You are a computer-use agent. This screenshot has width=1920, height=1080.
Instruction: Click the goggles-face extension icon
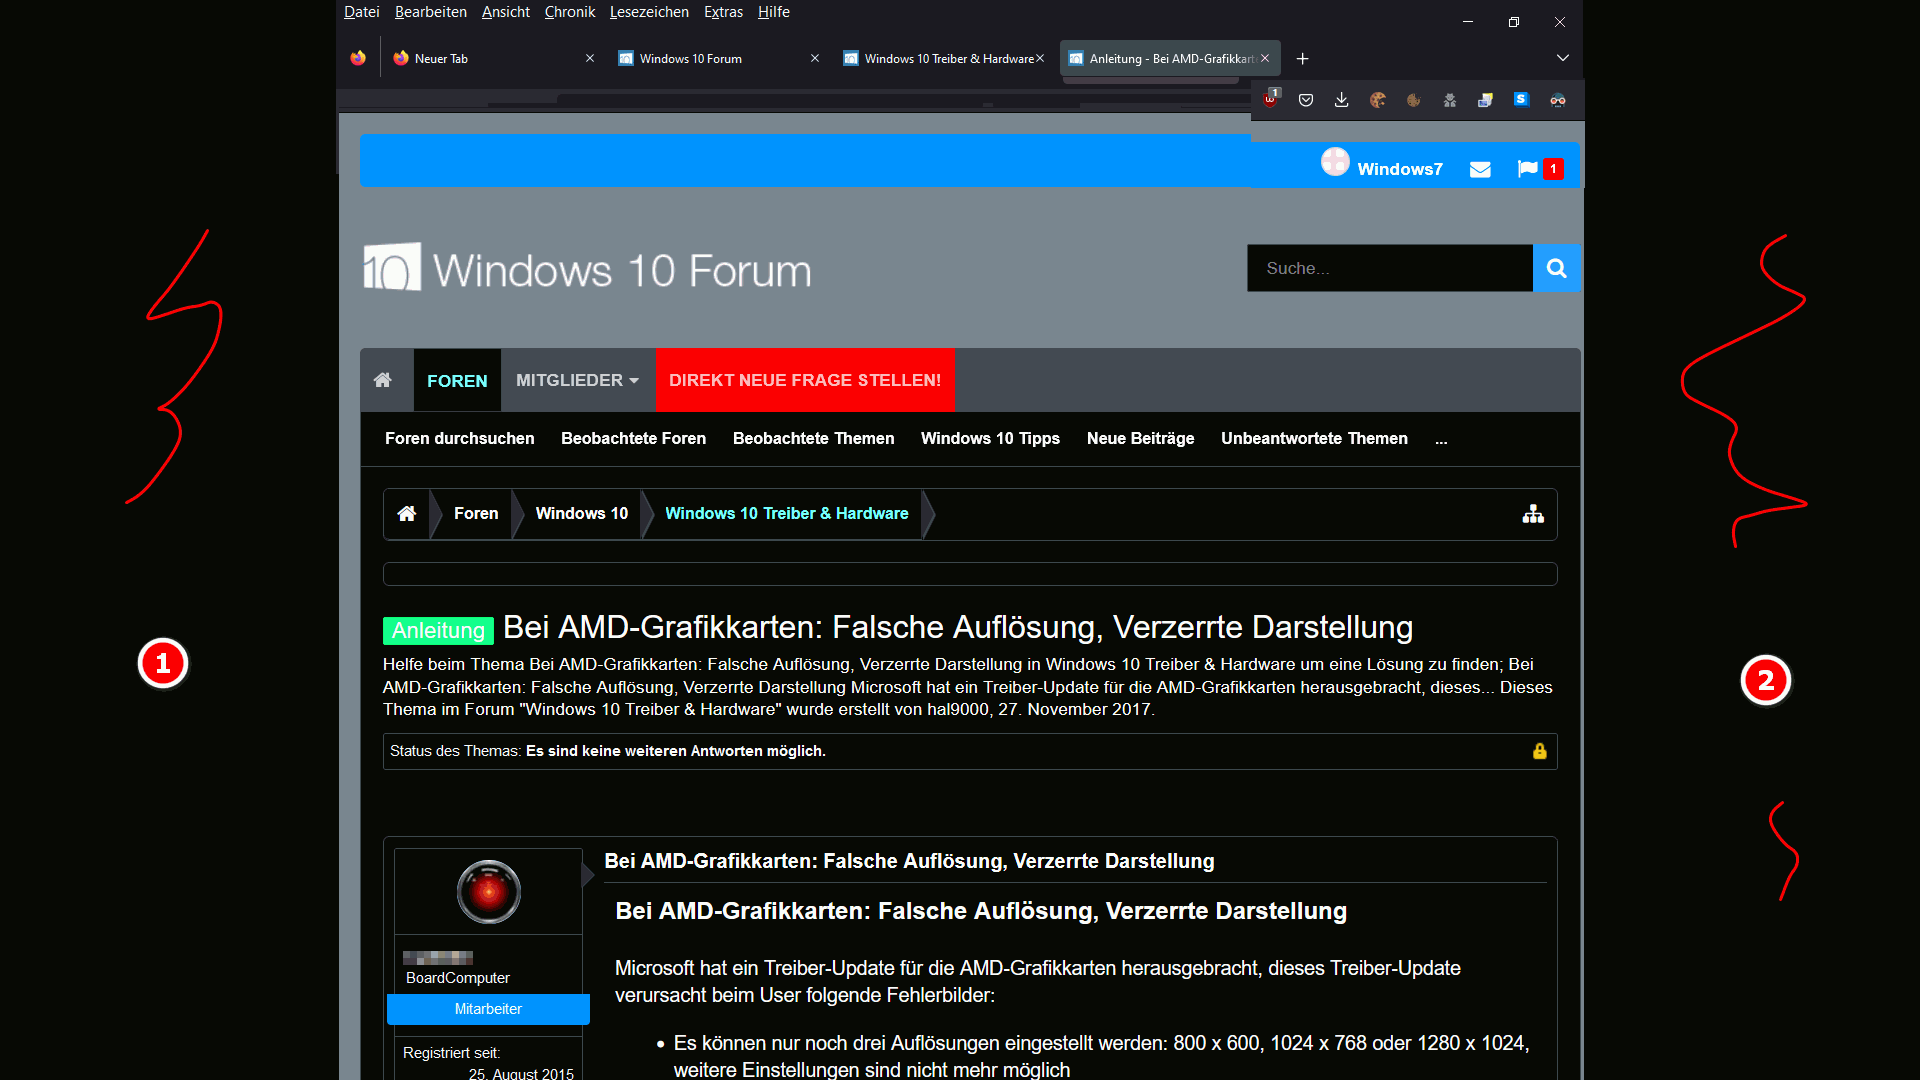(x=1558, y=100)
